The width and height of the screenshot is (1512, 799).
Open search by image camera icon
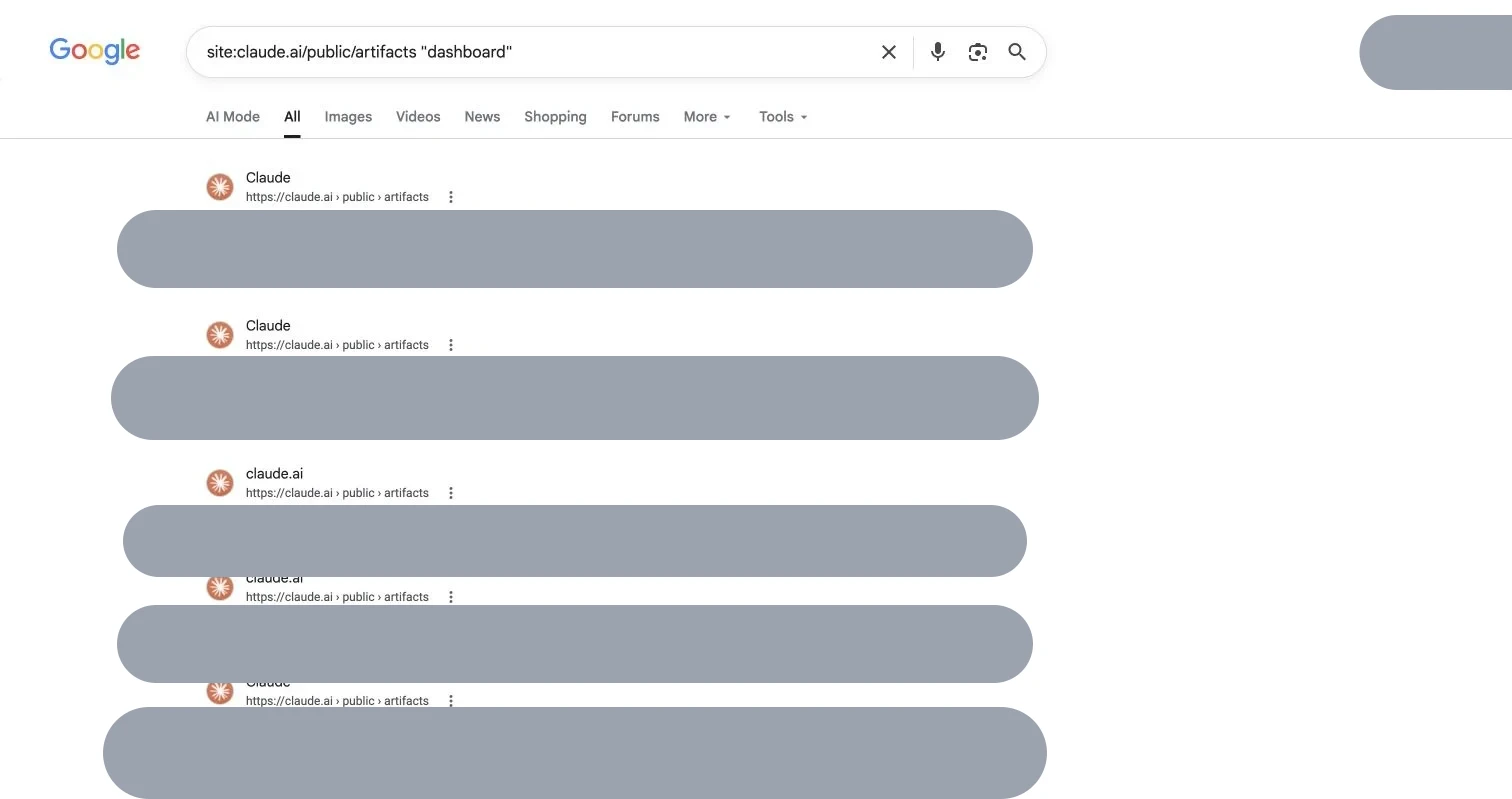tap(978, 52)
